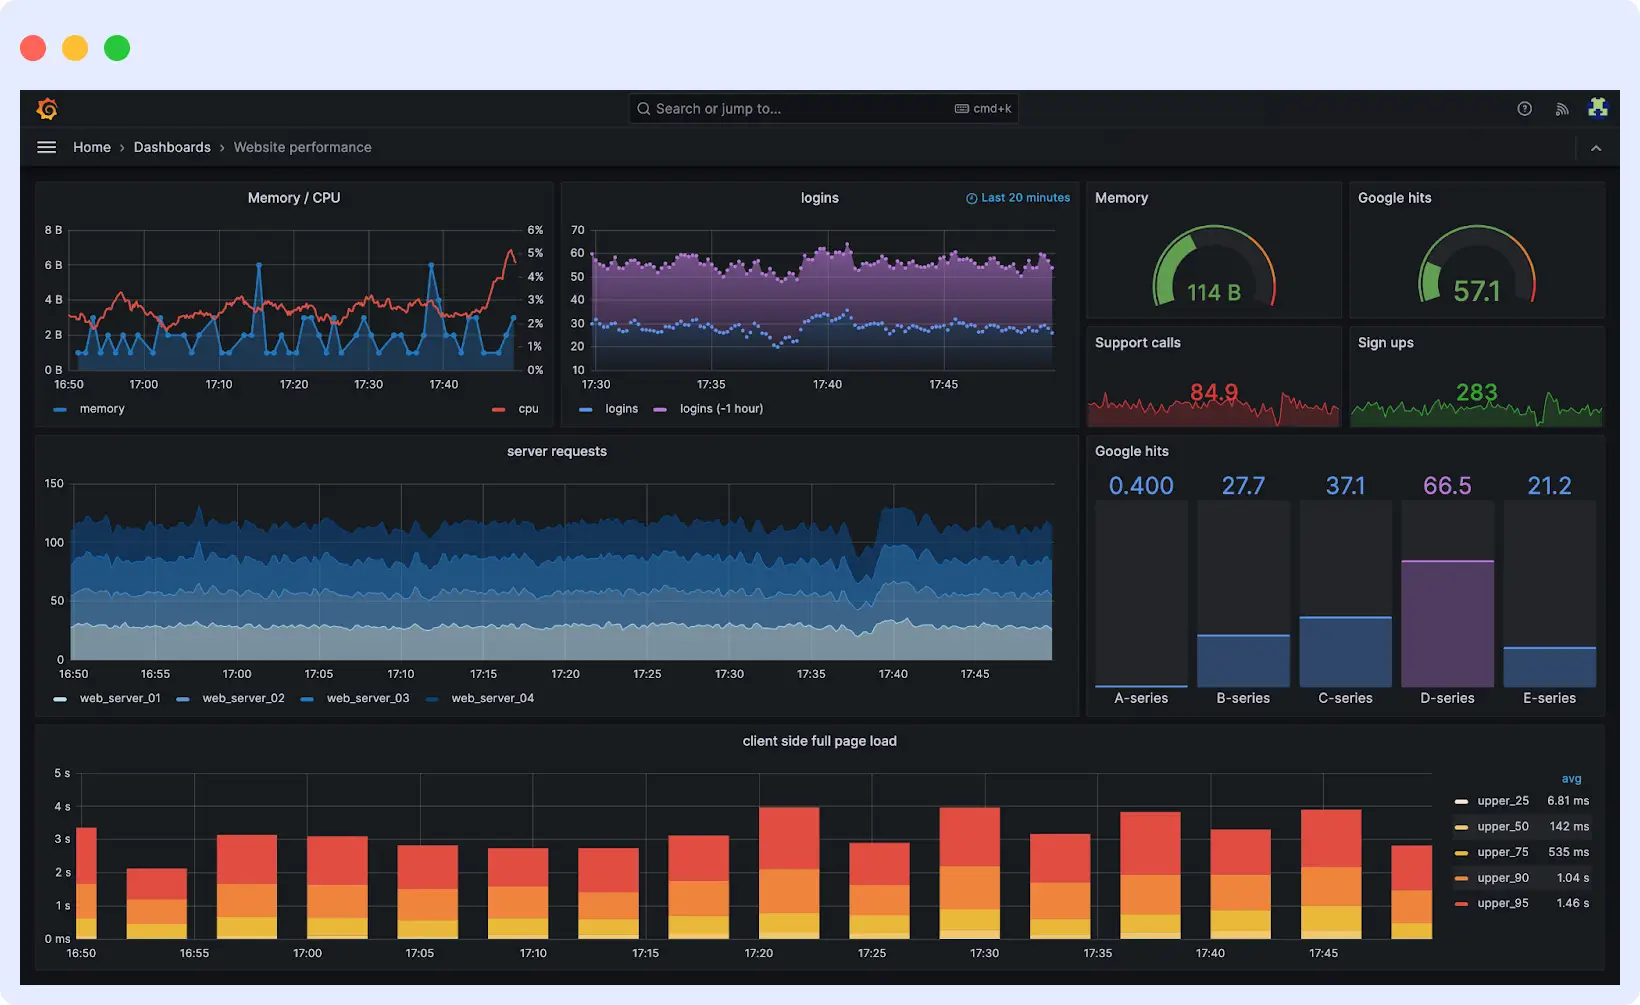Open the client side full page load panel menu
The height and width of the screenshot is (1005, 1640).
click(820, 741)
